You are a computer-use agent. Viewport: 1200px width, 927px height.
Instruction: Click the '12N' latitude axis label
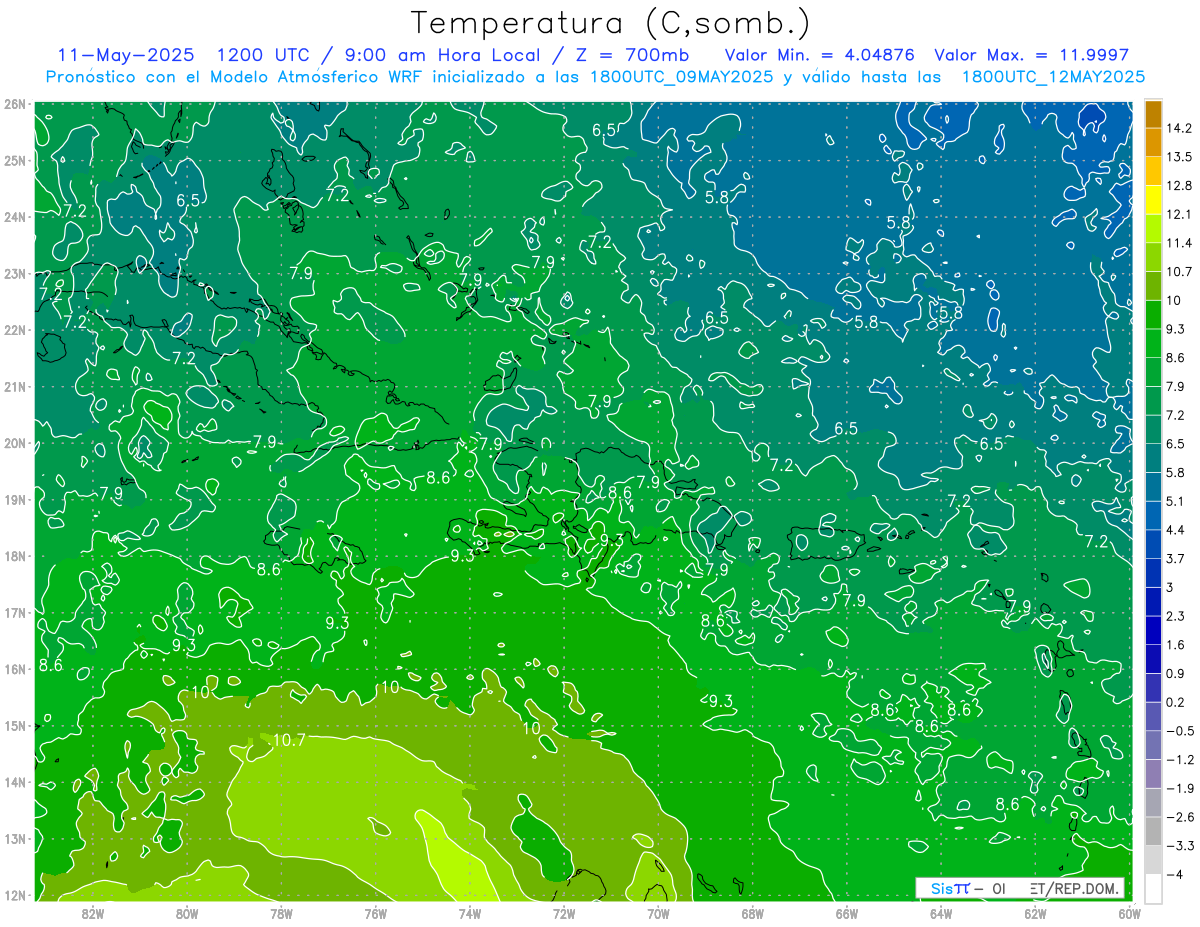(x=13, y=895)
